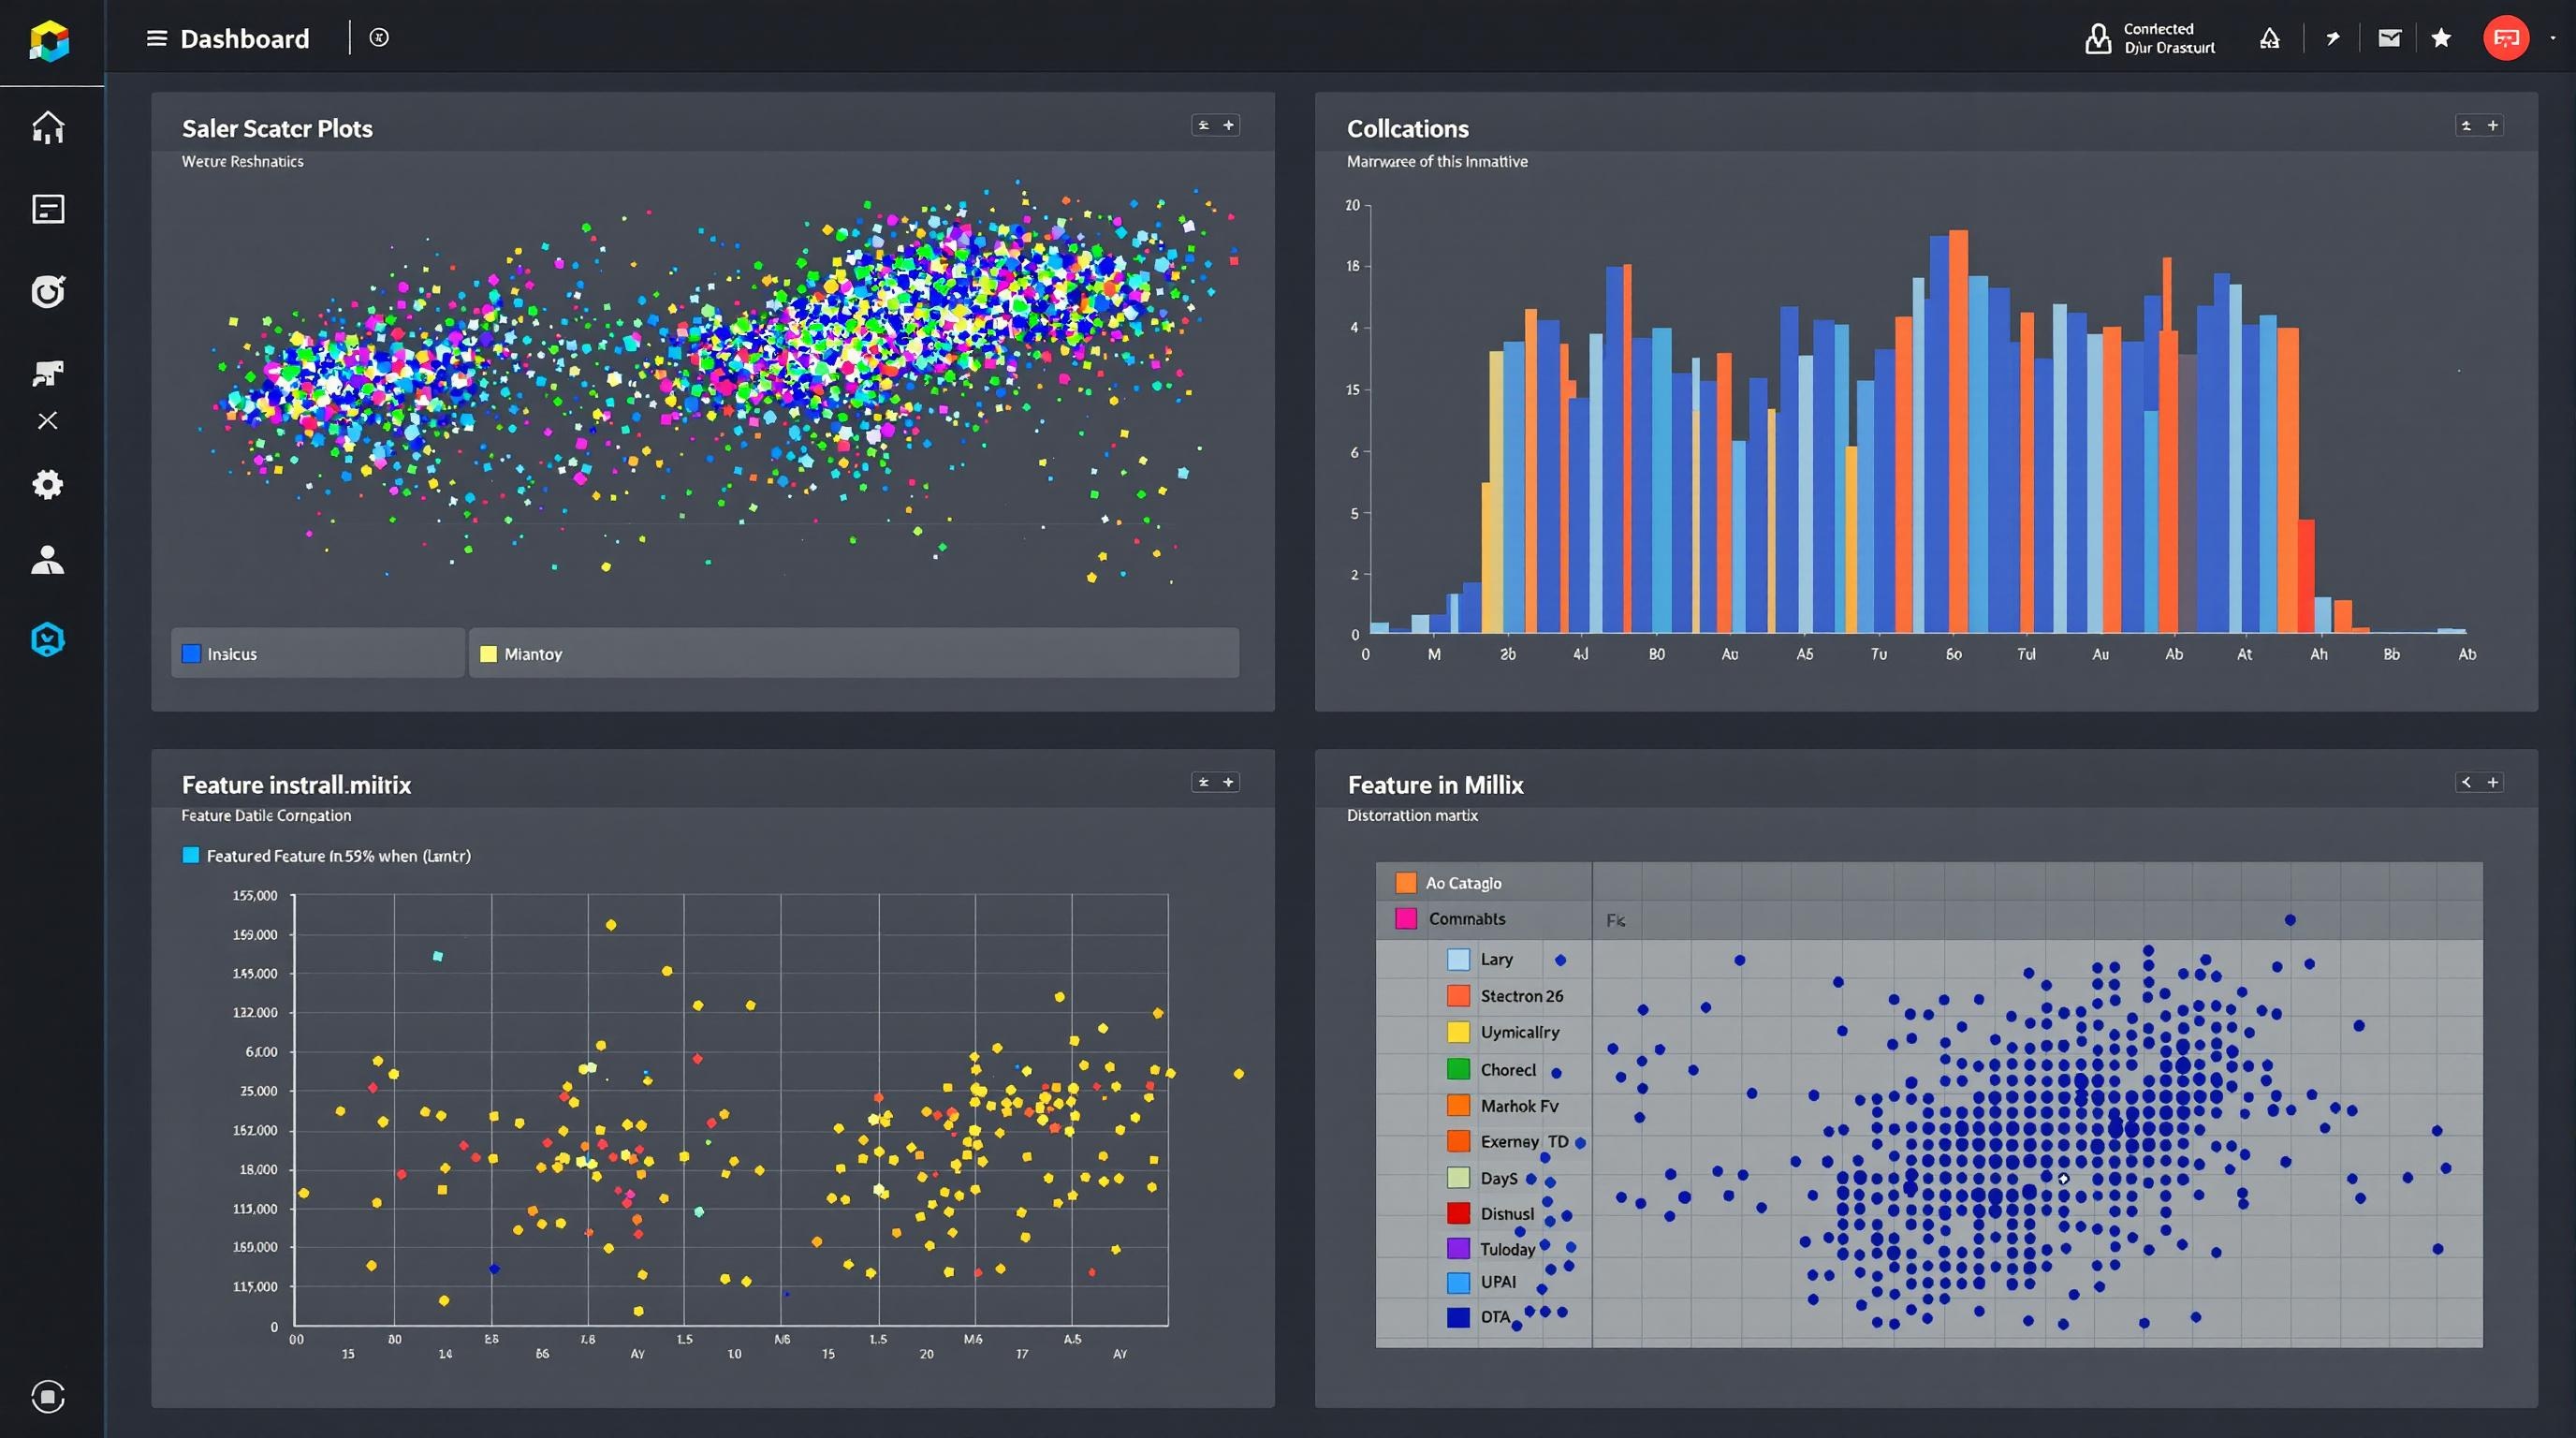Viewport: 2576px width, 1438px height.
Task: Click the Connected Djur Drastuirt status
Action: [x=2148, y=37]
